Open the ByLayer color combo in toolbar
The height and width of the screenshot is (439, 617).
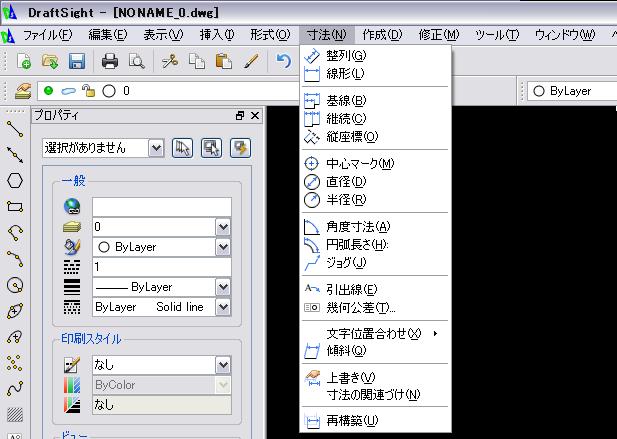click(x=572, y=91)
